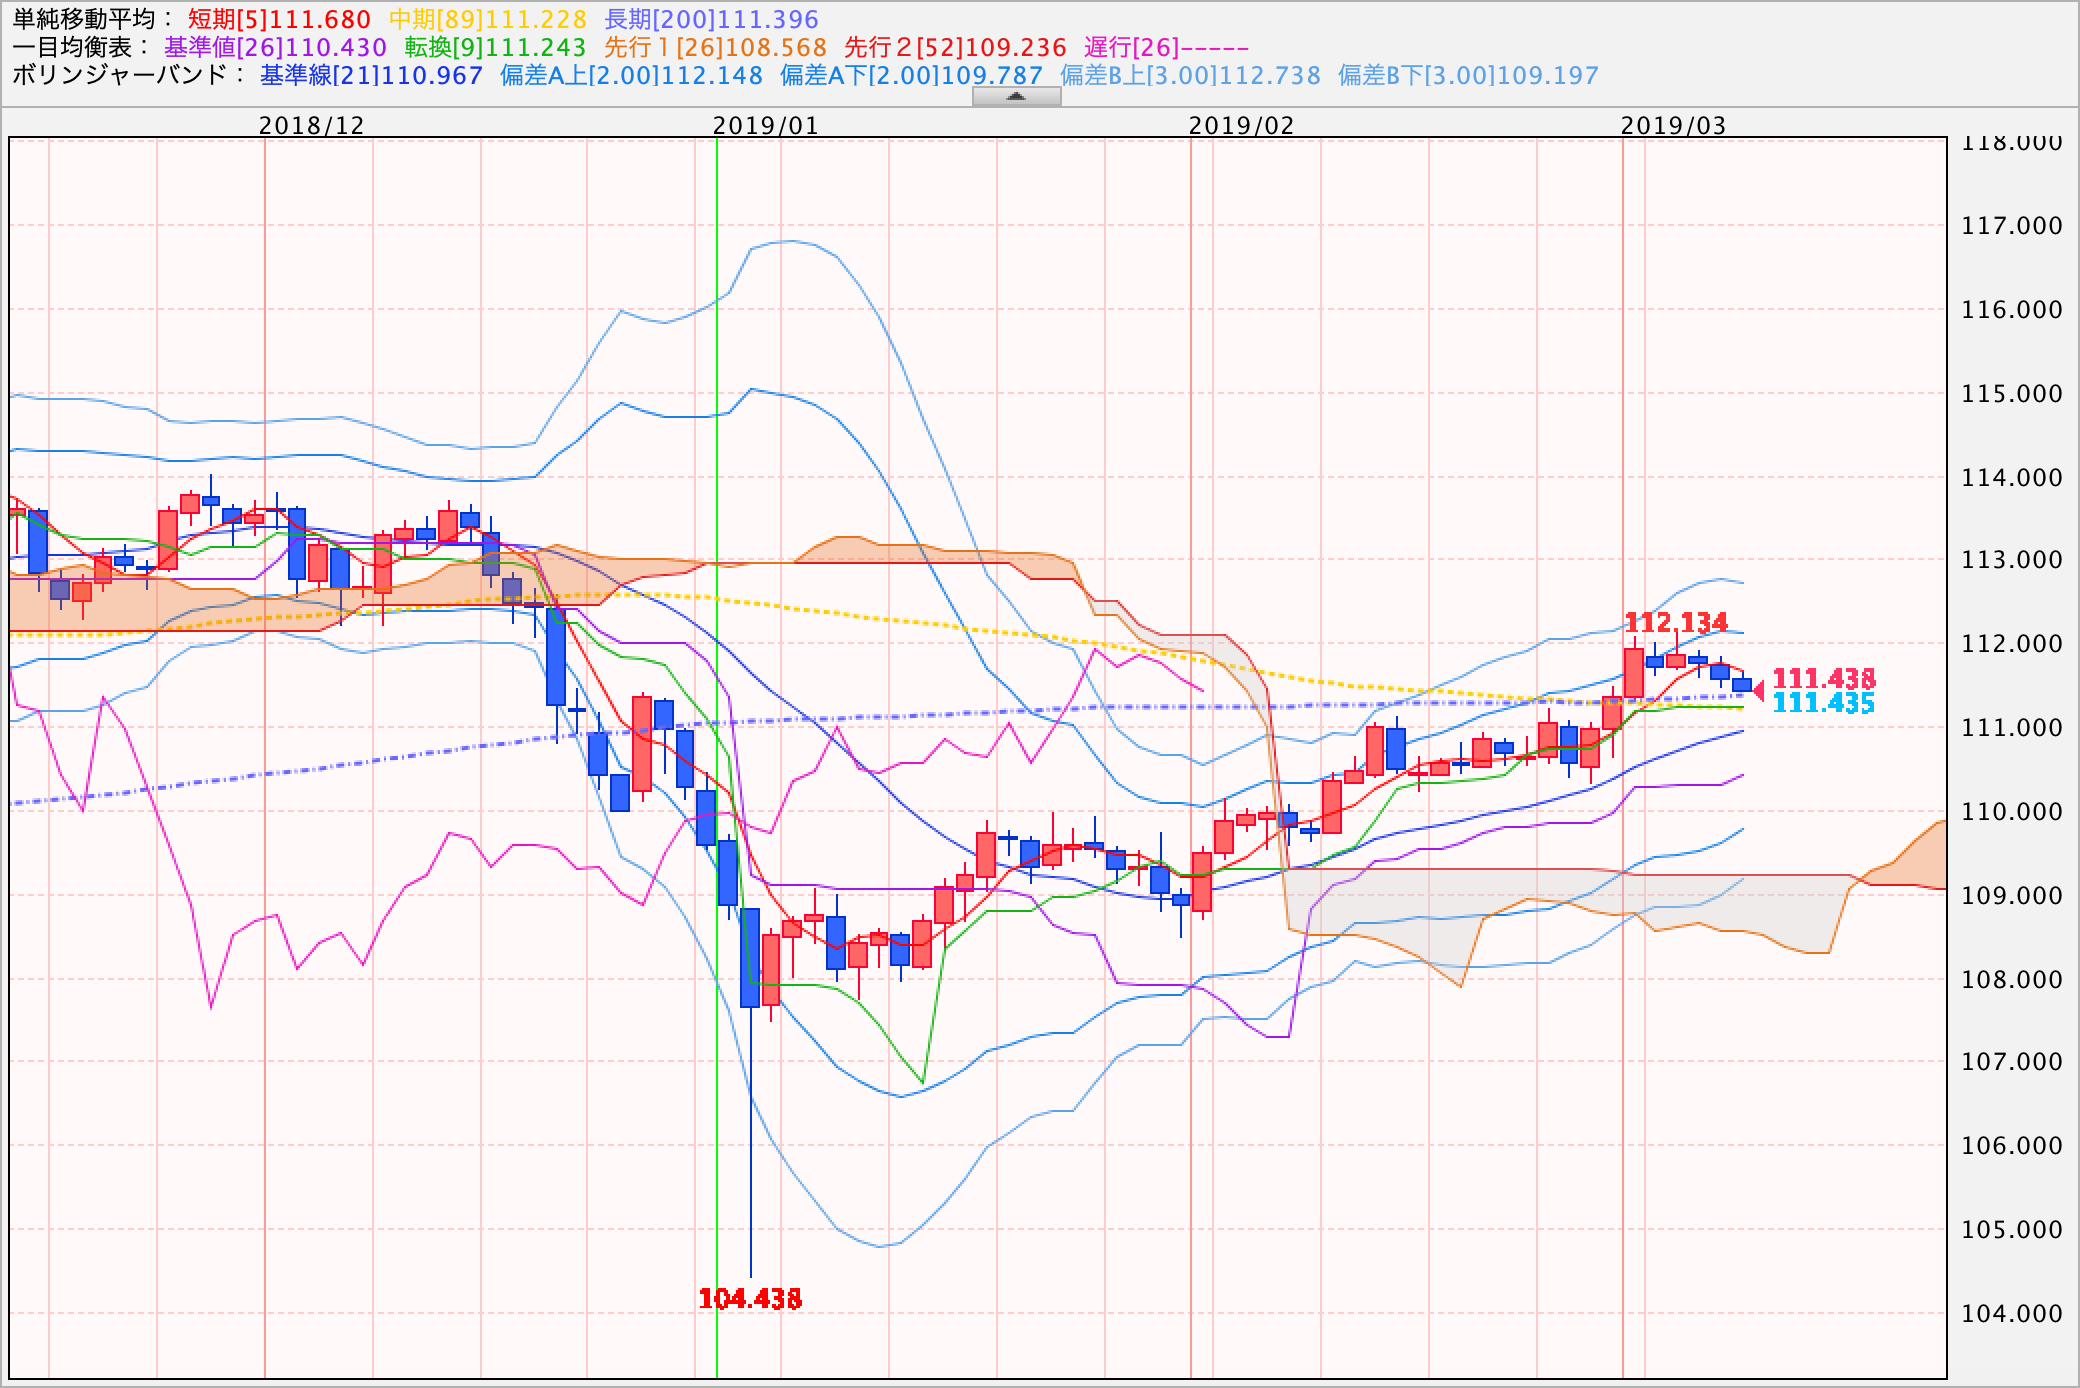Click the 112.134 high price label

1676,622
